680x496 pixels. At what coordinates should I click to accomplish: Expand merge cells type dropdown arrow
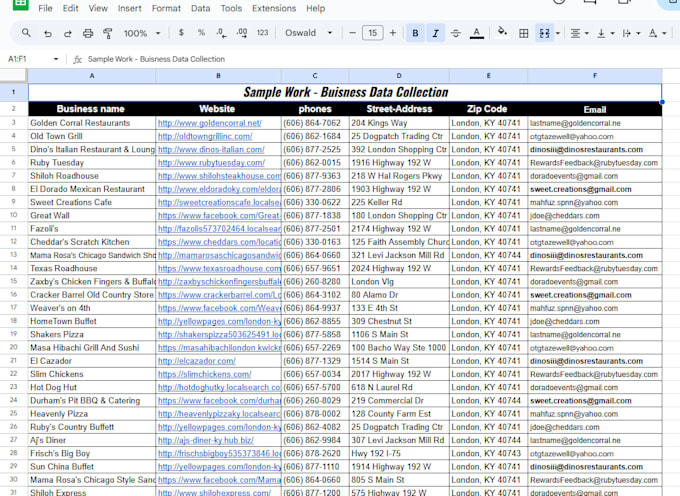click(x=558, y=33)
